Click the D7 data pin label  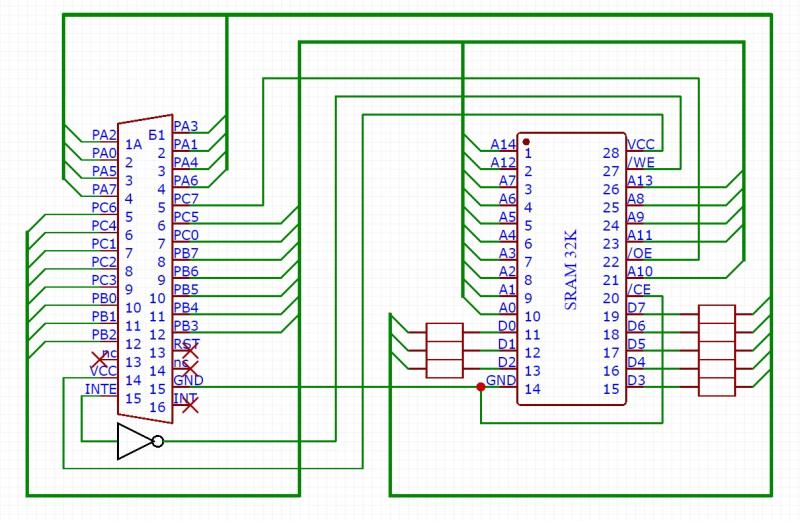click(x=636, y=307)
